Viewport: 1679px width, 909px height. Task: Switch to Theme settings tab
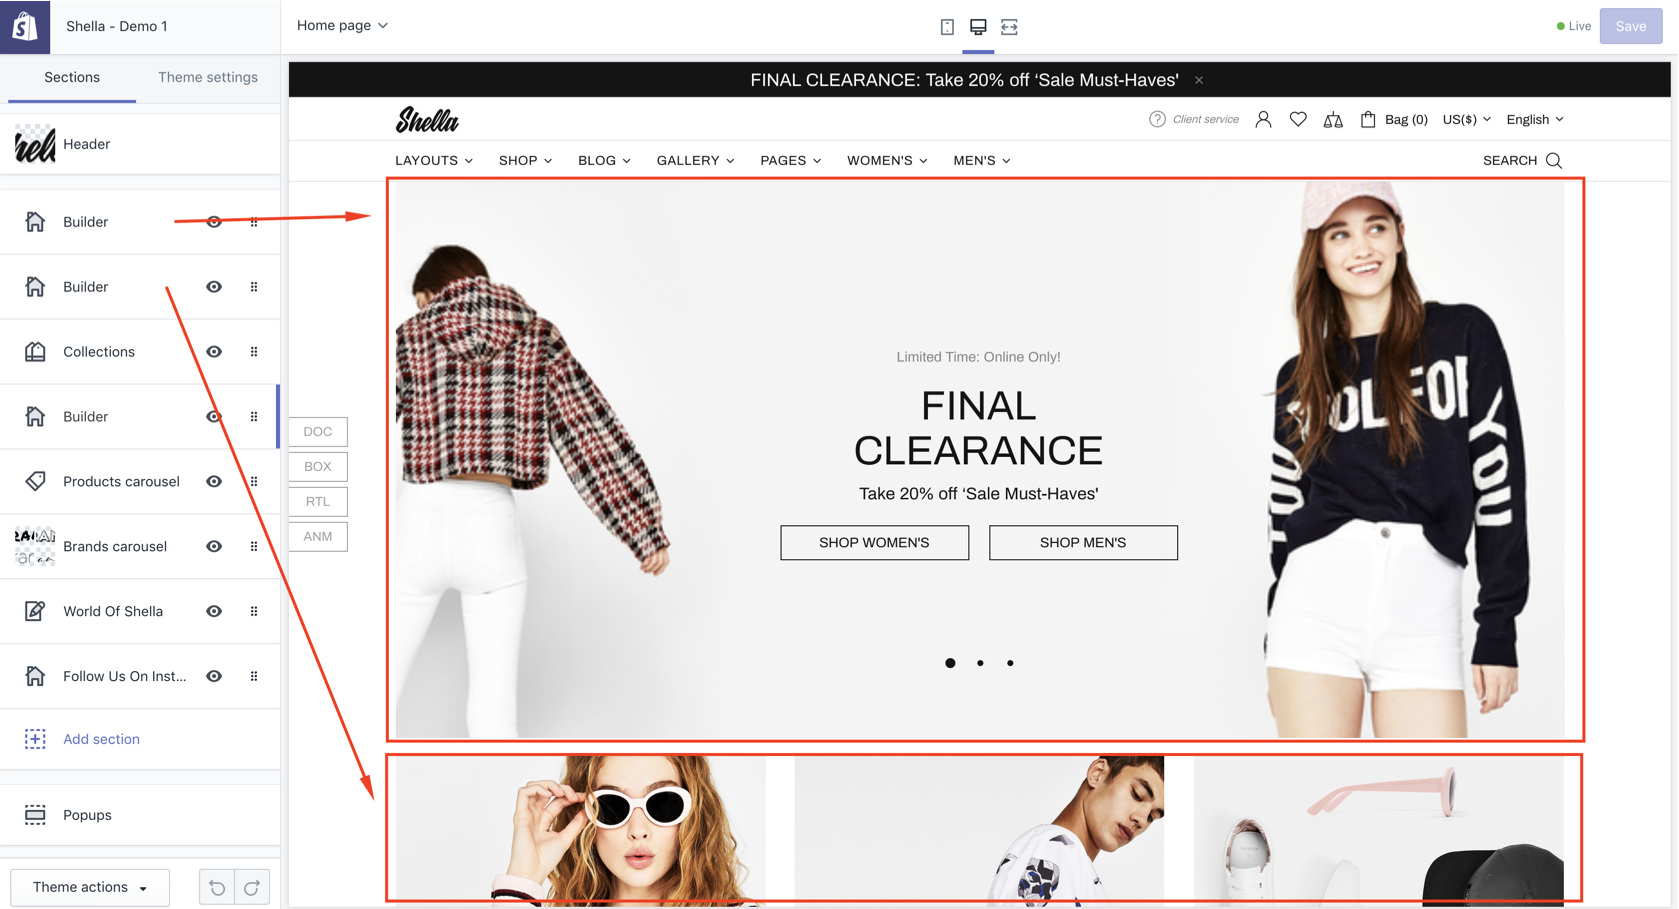[x=208, y=77]
